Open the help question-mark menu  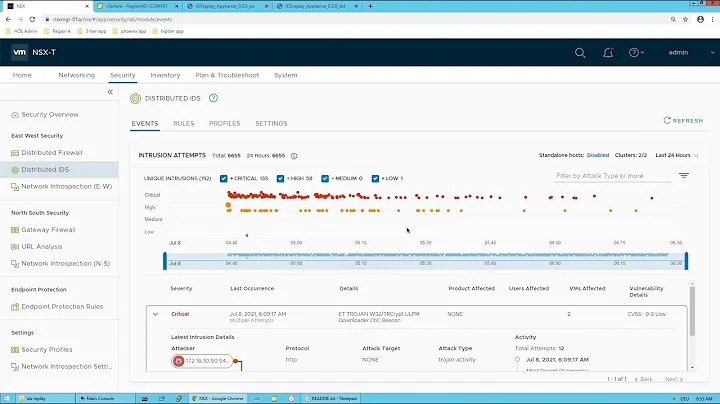pyautogui.click(x=636, y=53)
